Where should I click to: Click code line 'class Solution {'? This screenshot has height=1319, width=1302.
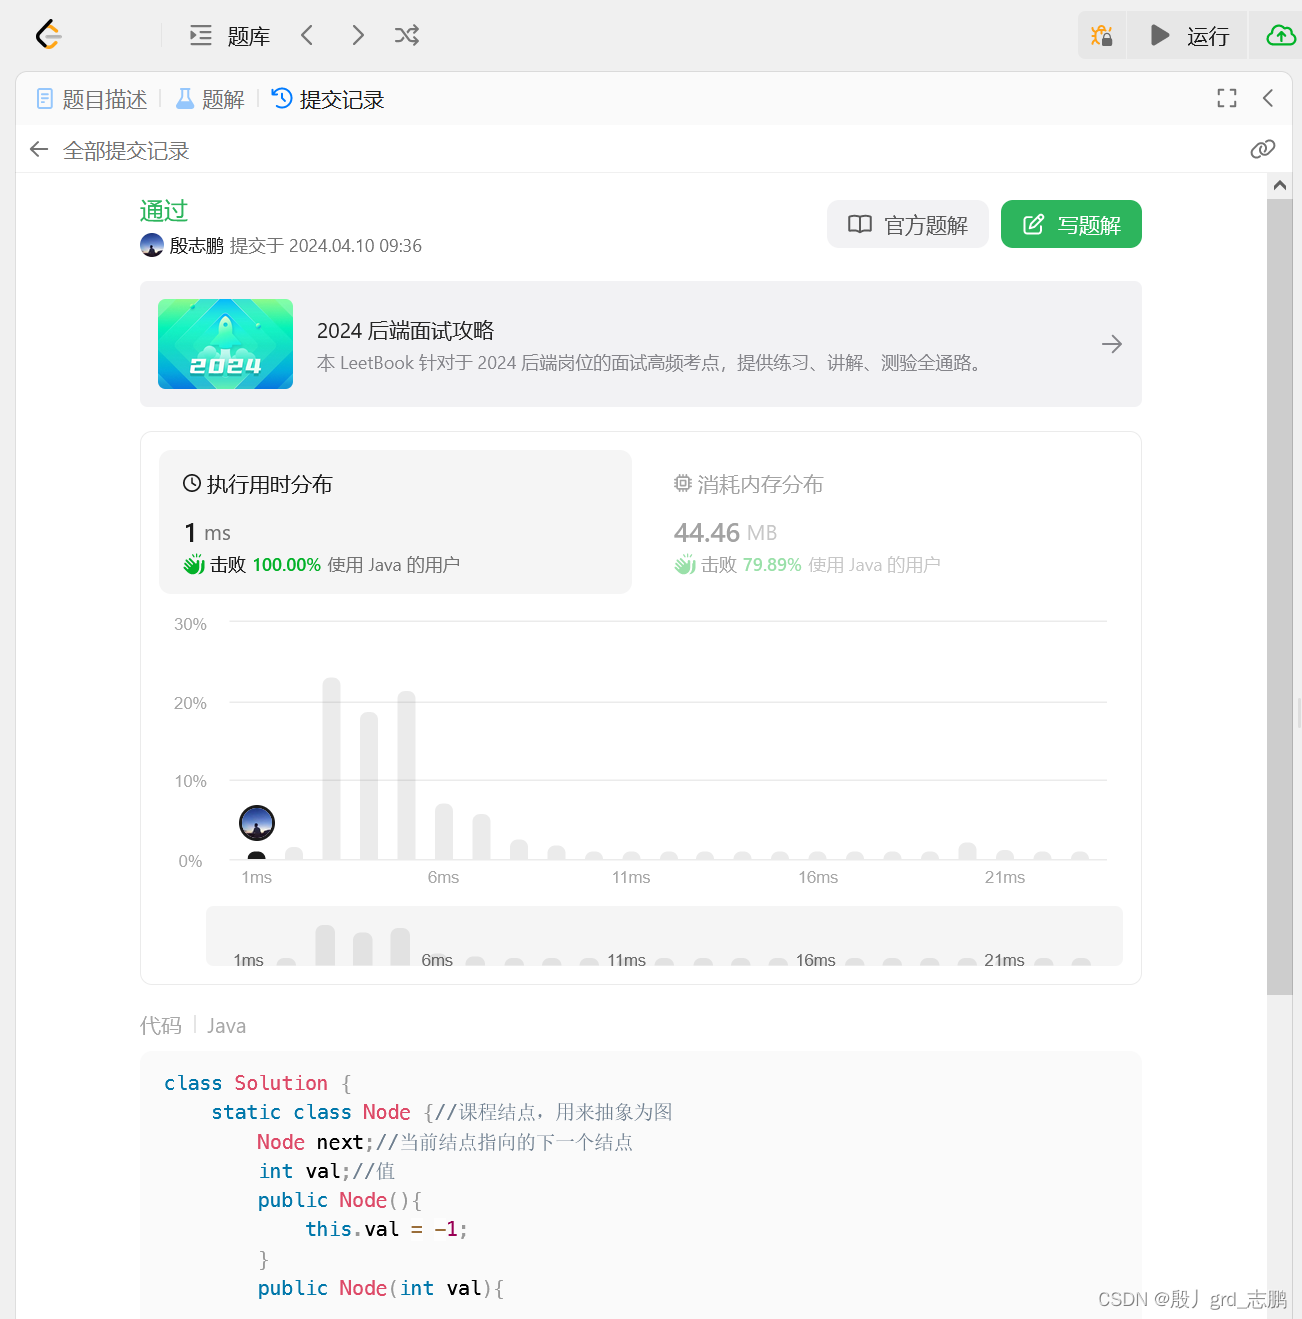click(x=258, y=1083)
